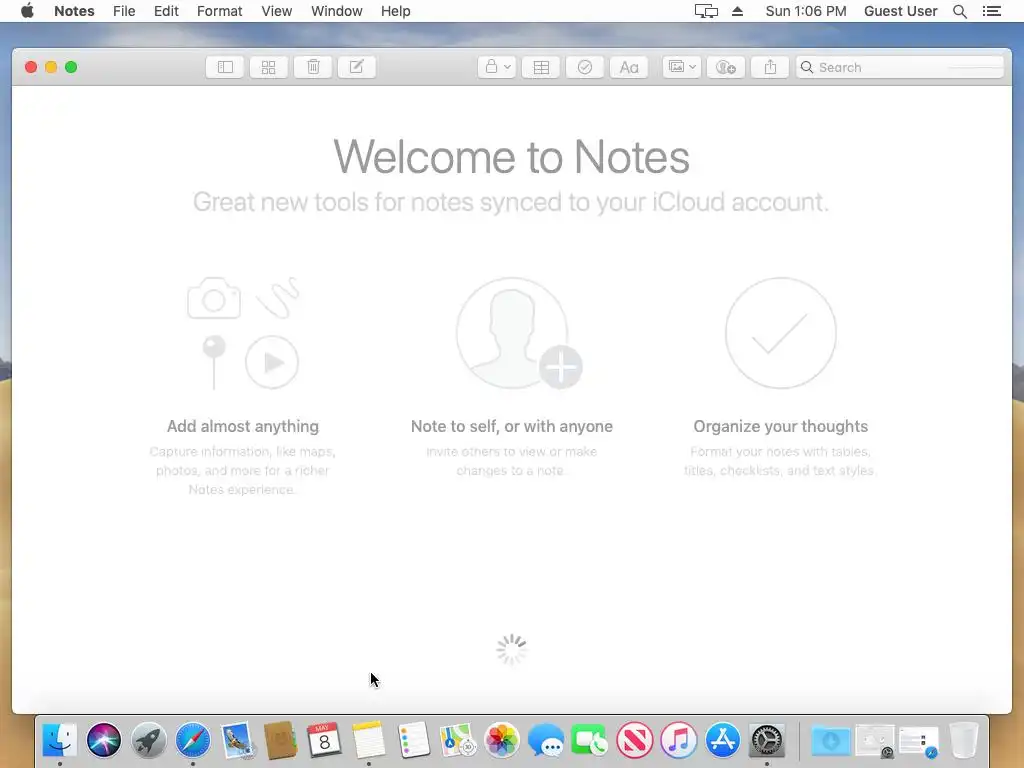
Task: Open Photos flower icon in Dock
Action: point(502,741)
